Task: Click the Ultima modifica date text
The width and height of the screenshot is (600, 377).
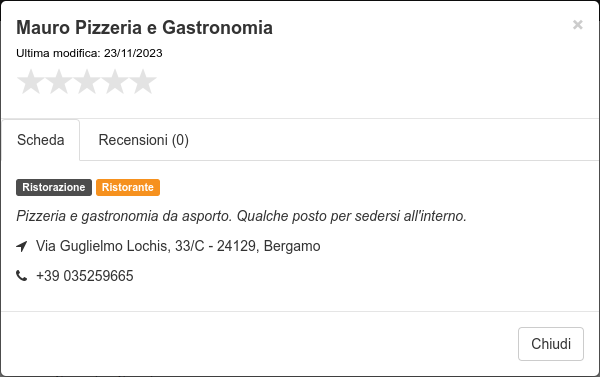Action: [89, 53]
